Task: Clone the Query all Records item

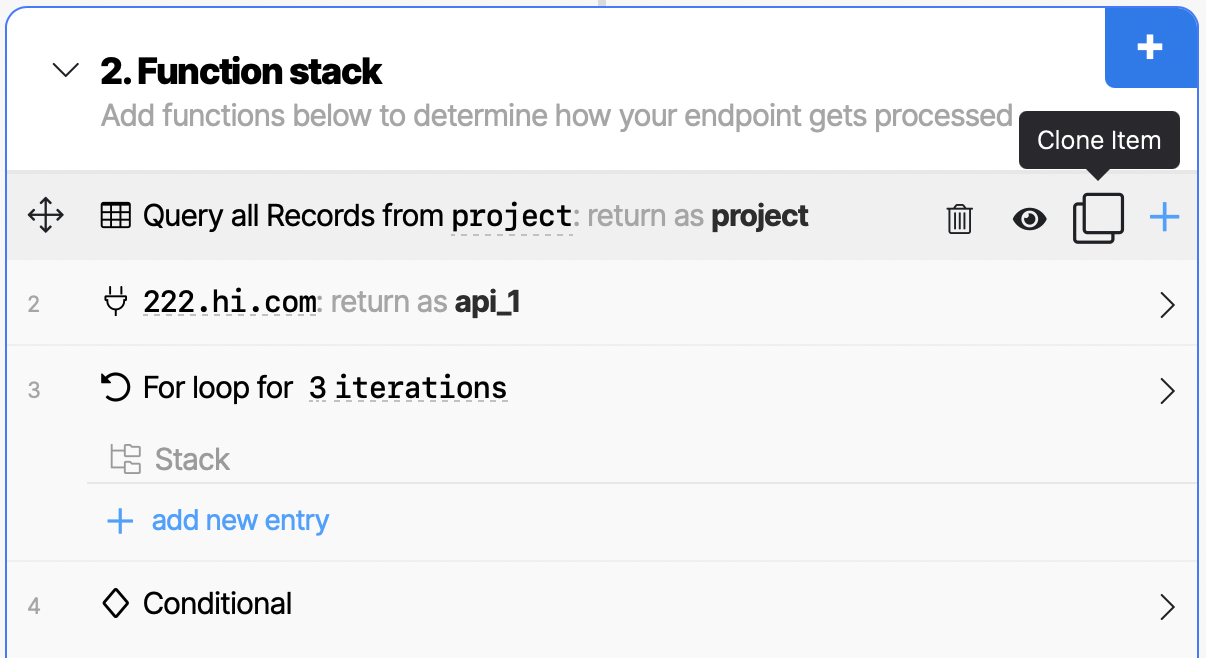Action: 1098,217
